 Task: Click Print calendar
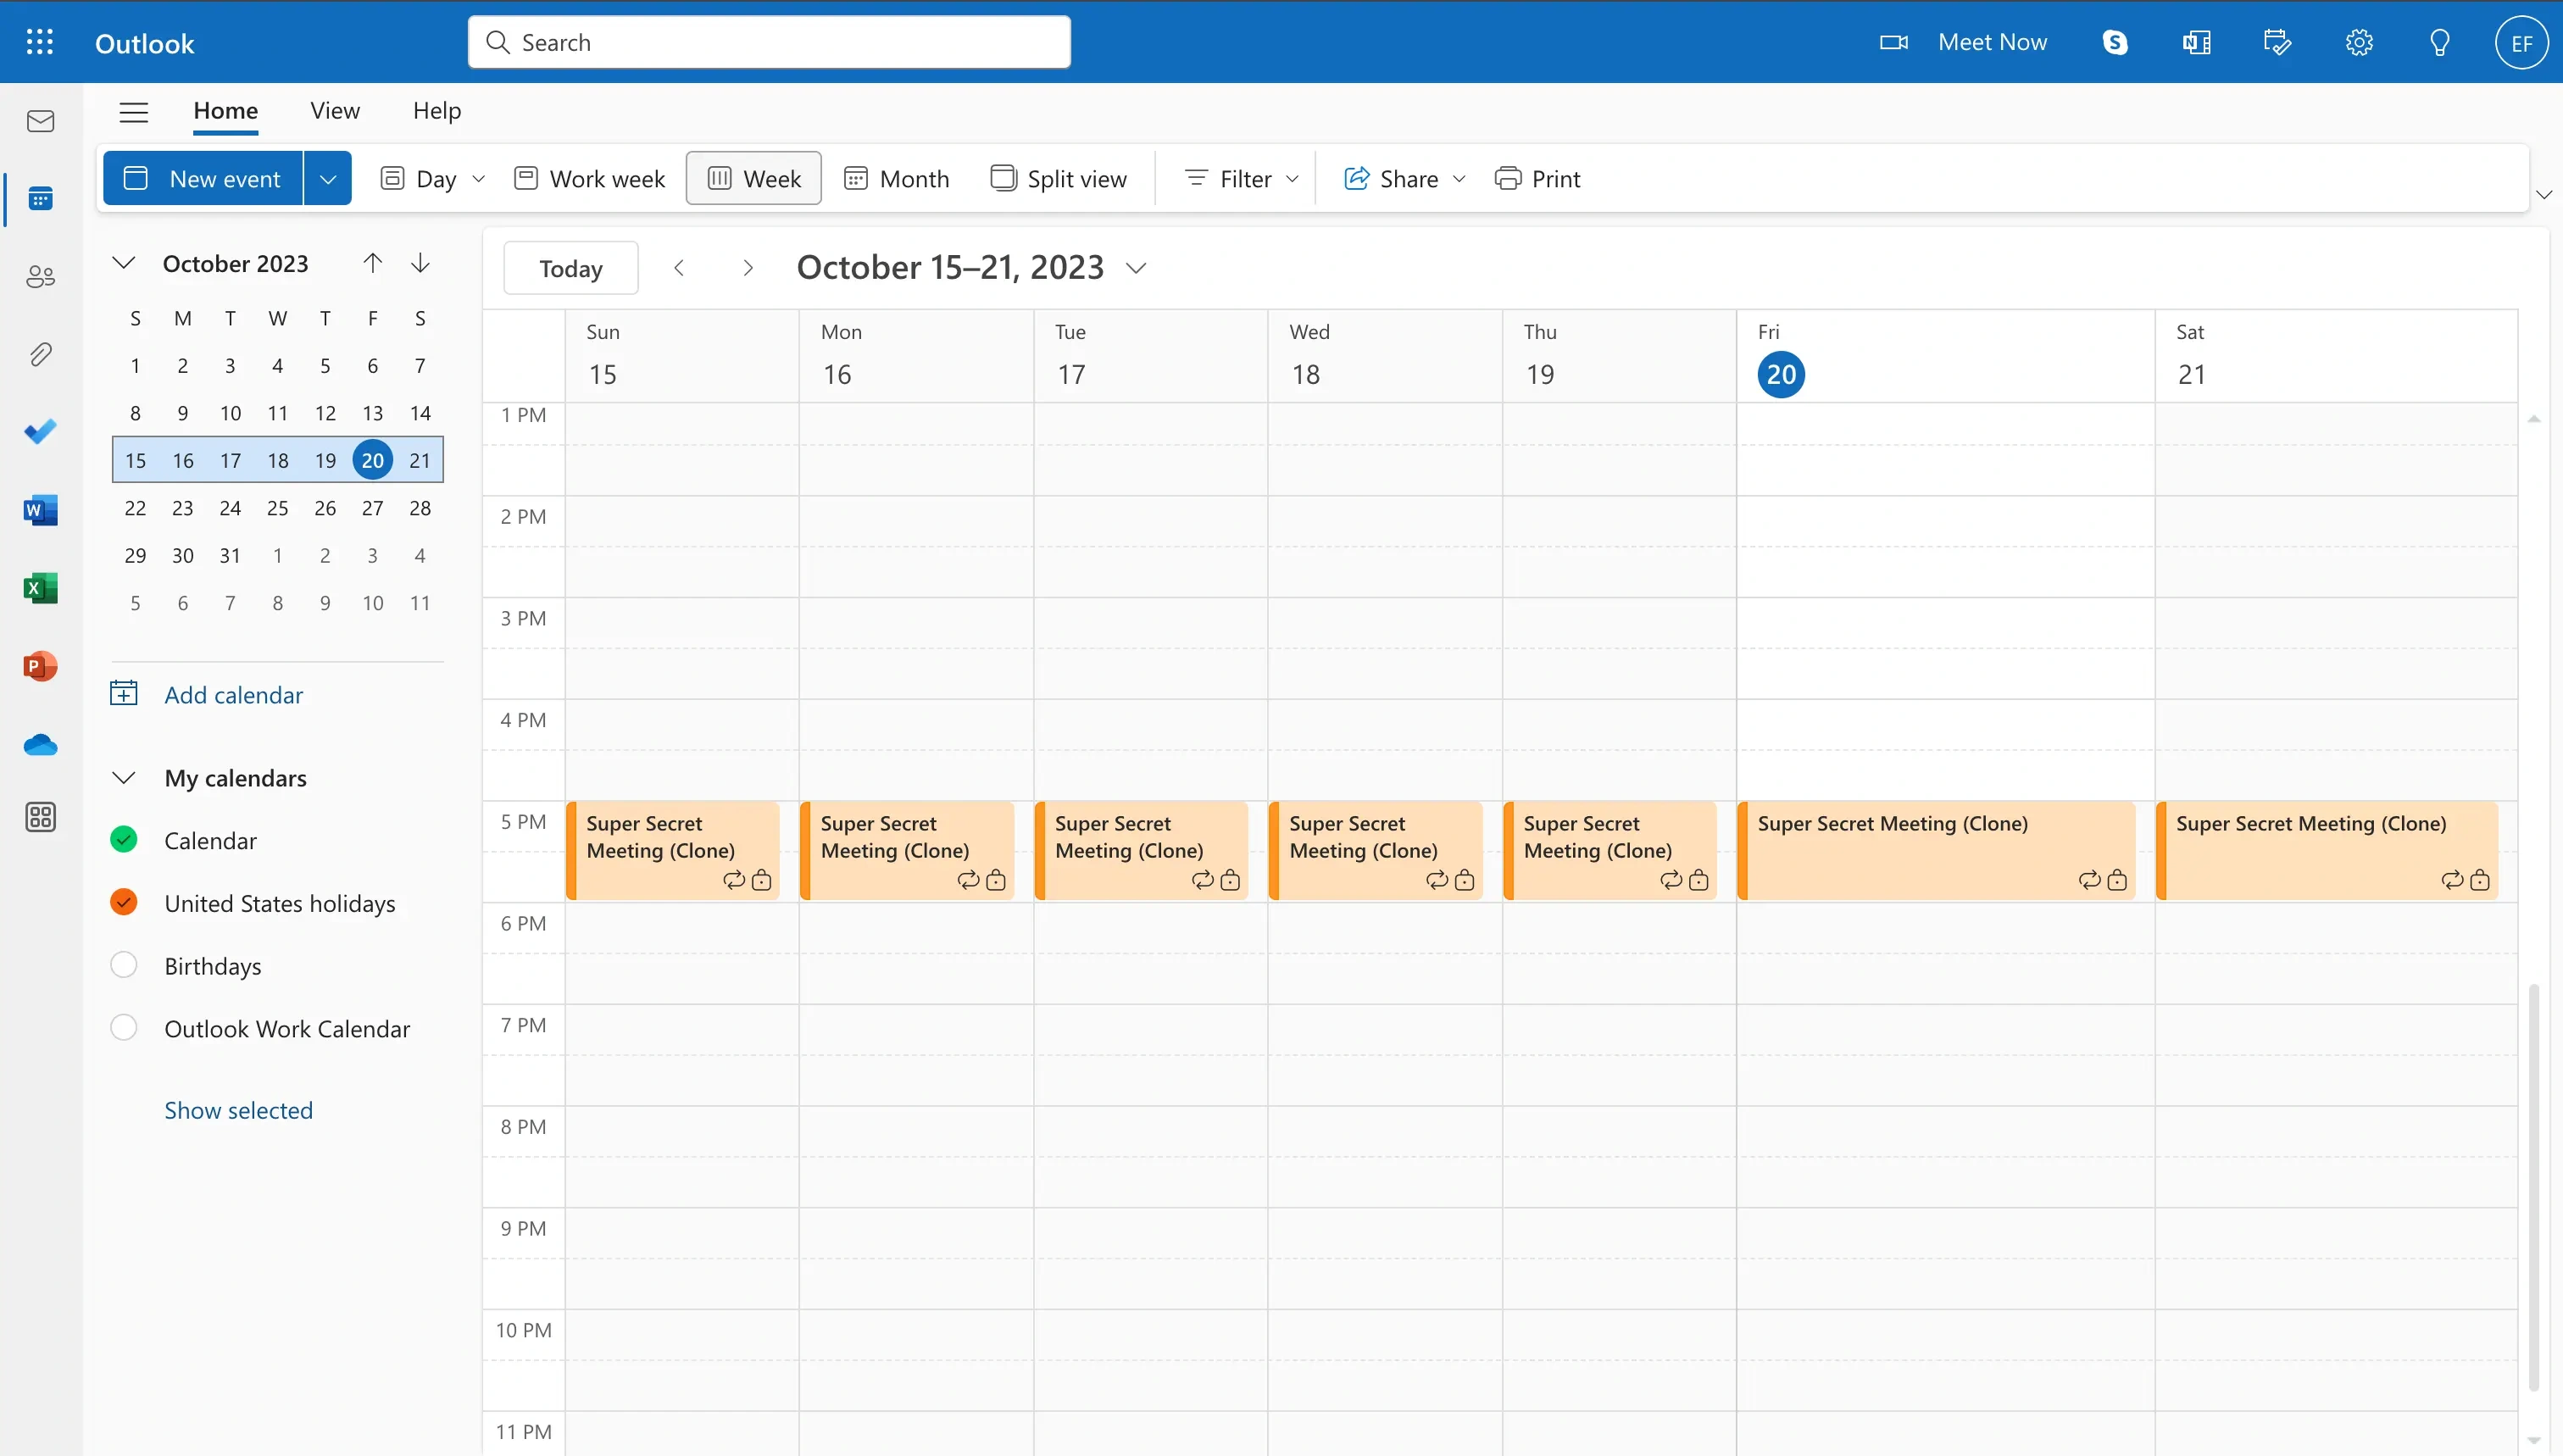[1535, 176]
